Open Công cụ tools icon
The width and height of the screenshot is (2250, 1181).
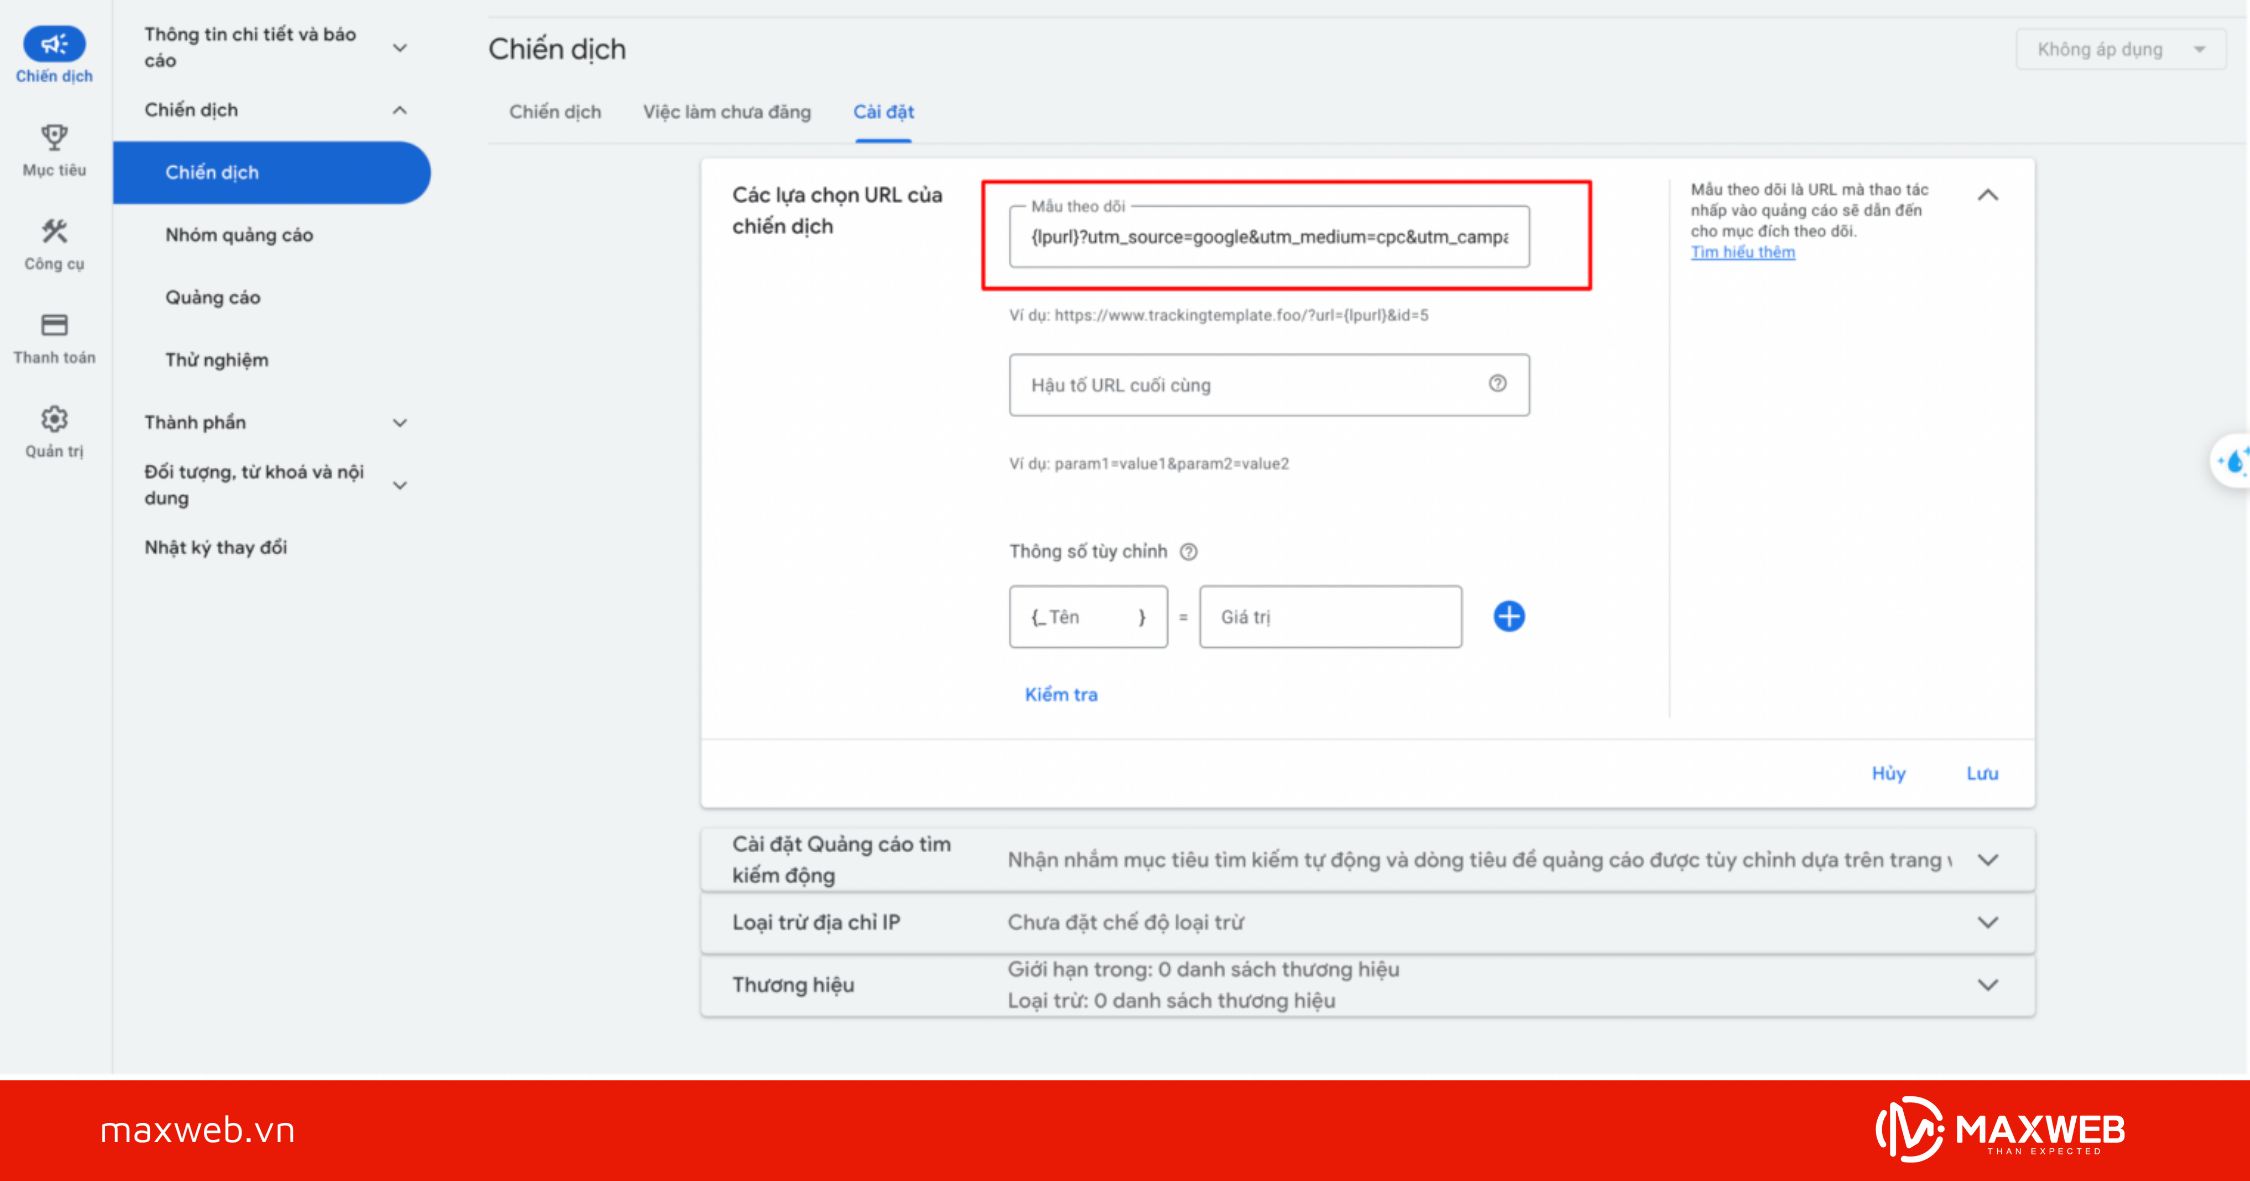[x=54, y=231]
